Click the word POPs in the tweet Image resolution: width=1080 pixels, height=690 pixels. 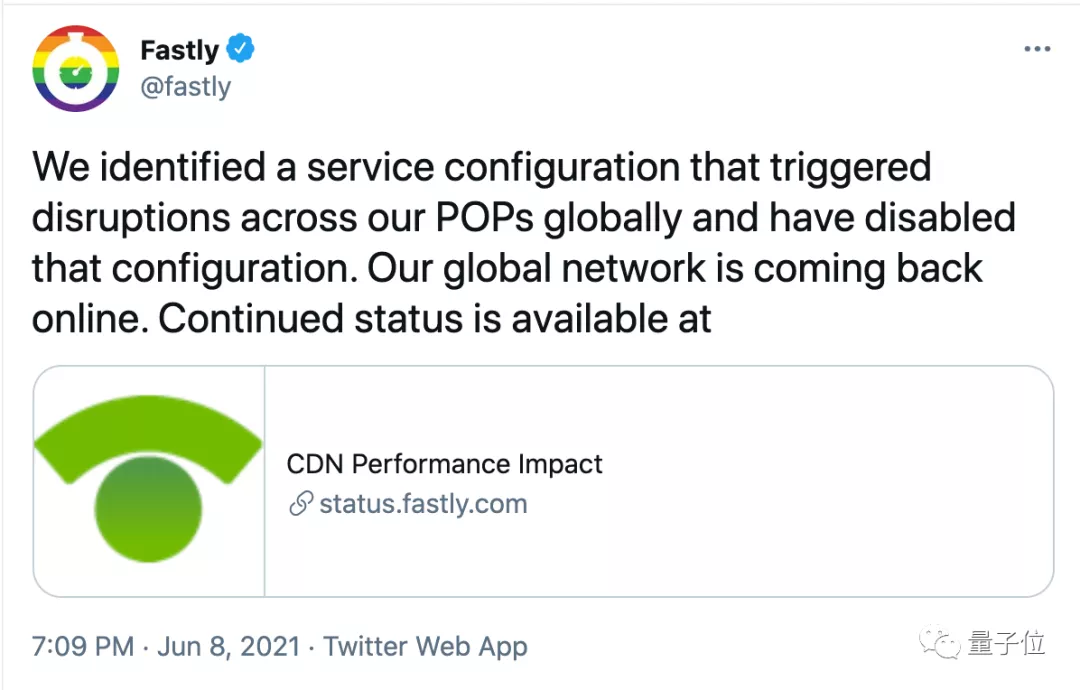[x=484, y=218]
